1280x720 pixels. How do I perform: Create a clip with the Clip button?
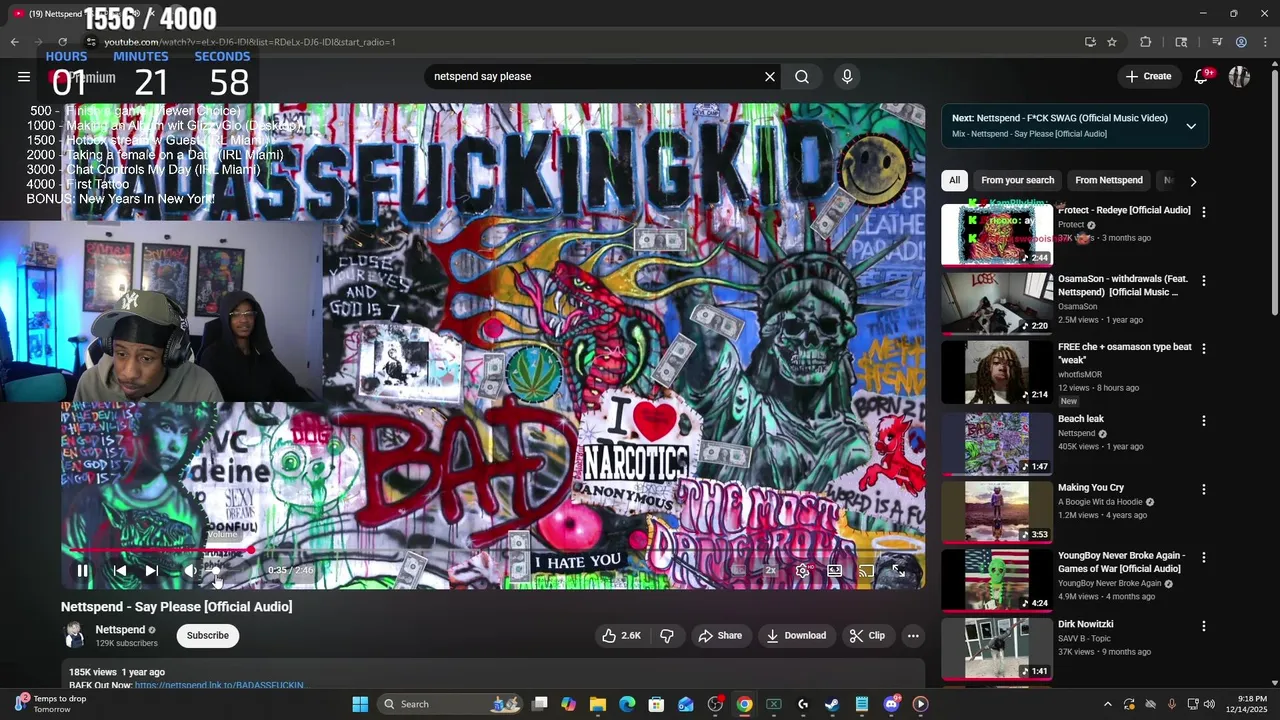(x=867, y=636)
